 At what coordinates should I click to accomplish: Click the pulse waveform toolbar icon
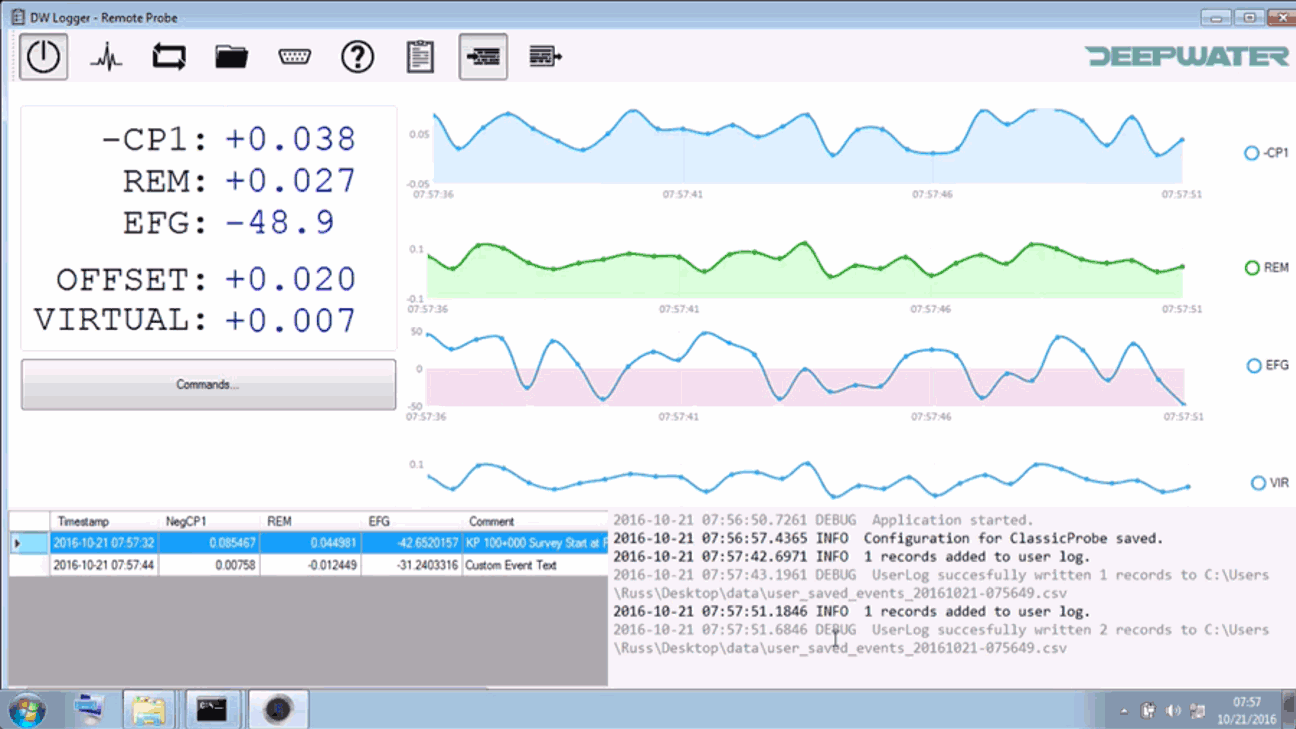pos(106,57)
